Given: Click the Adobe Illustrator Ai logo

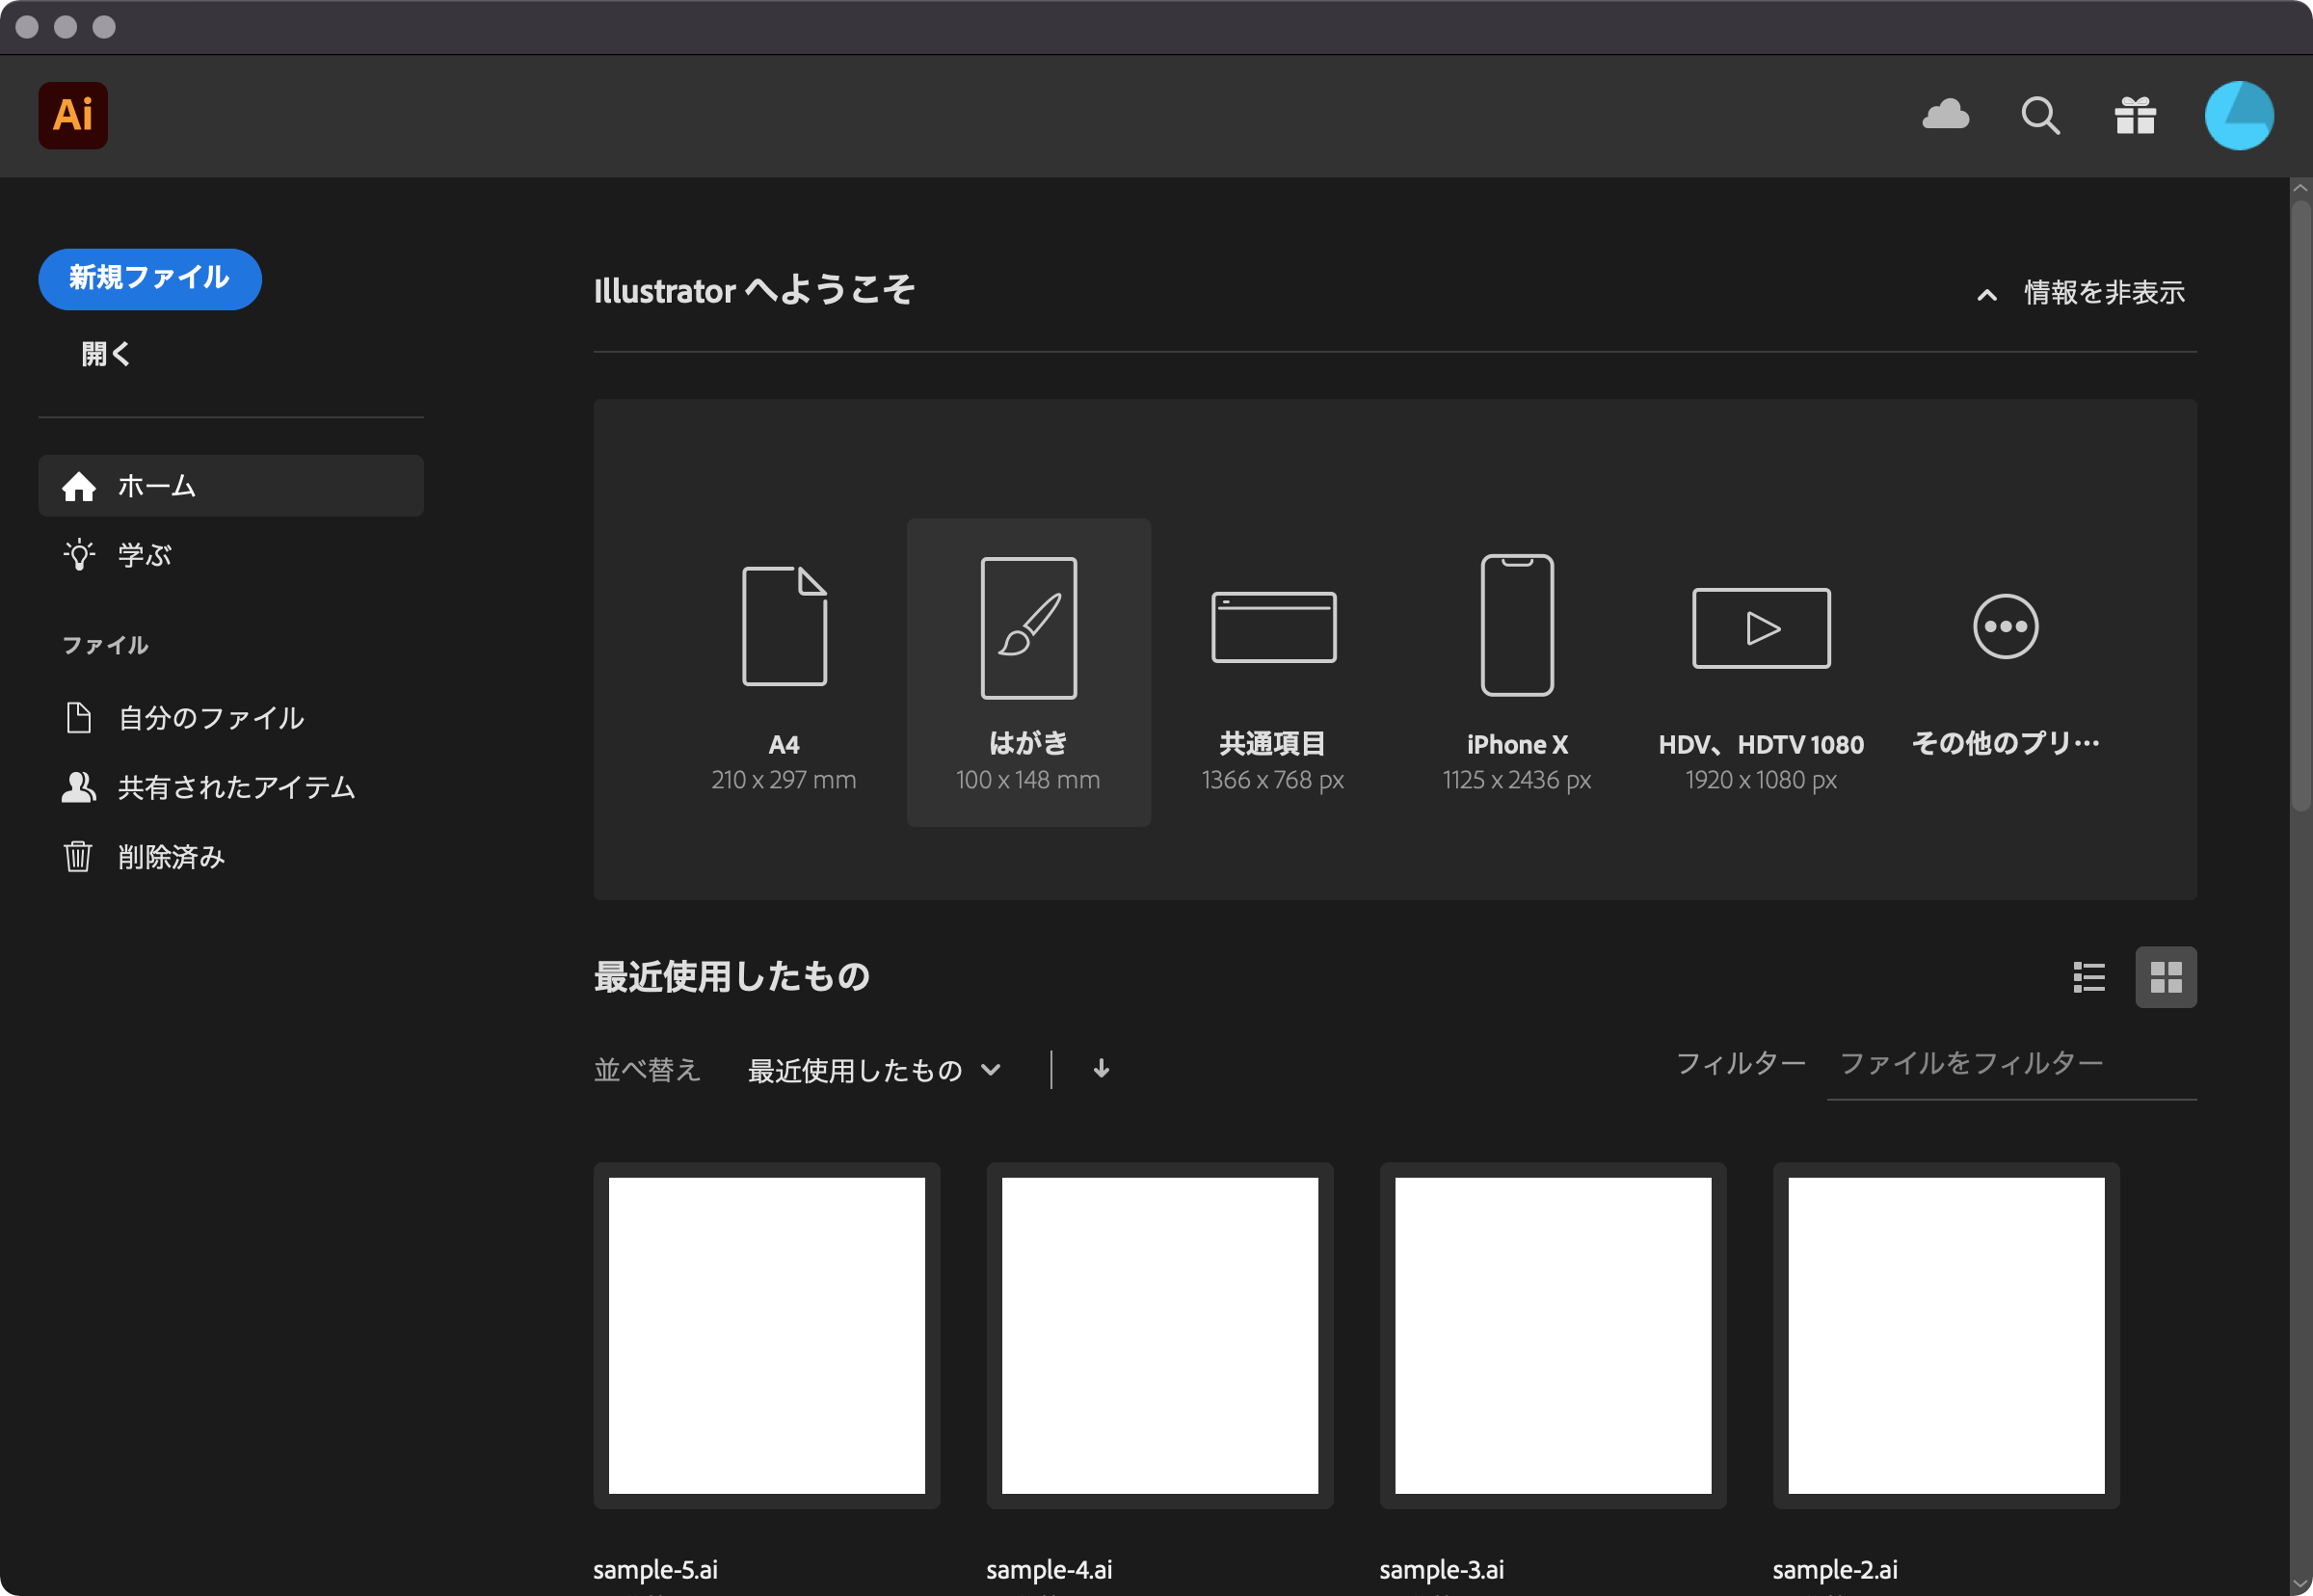Looking at the screenshot, I should 73,115.
